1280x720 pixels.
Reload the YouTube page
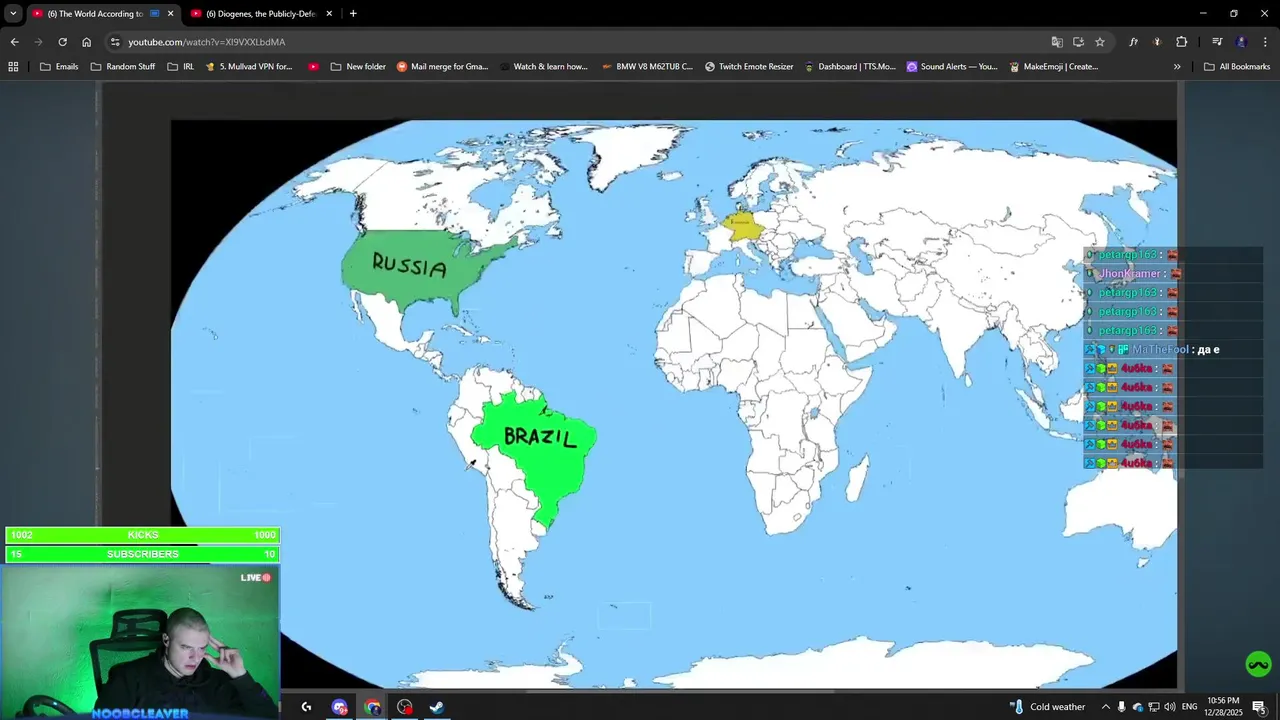(x=62, y=42)
